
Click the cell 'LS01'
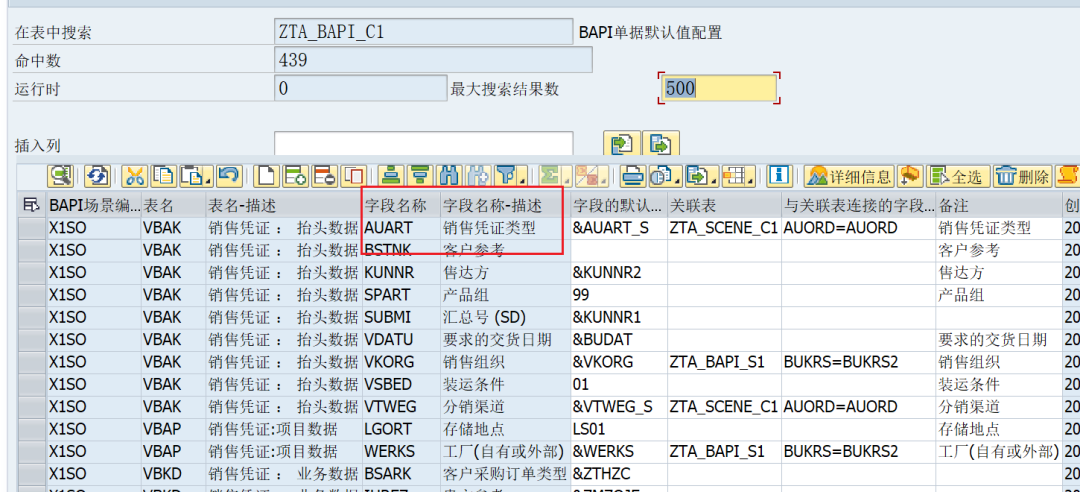click(619, 429)
